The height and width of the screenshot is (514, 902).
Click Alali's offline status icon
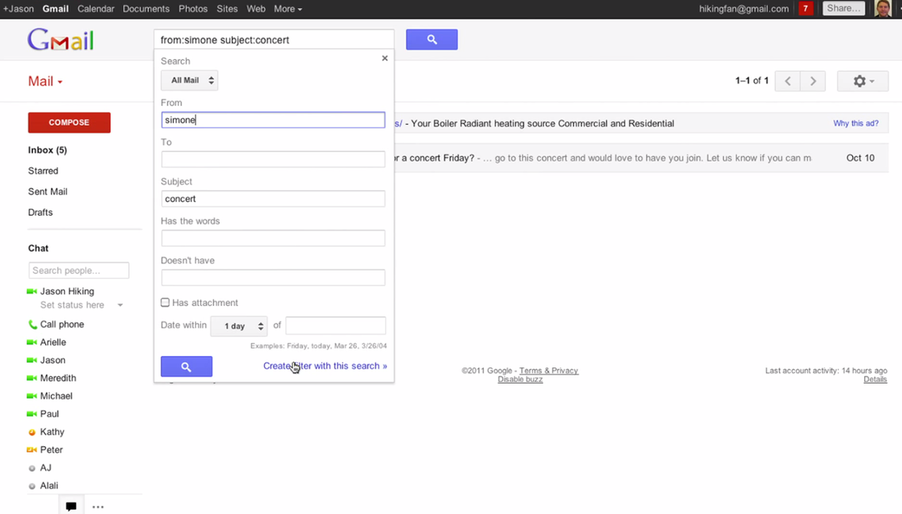(32, 486)
